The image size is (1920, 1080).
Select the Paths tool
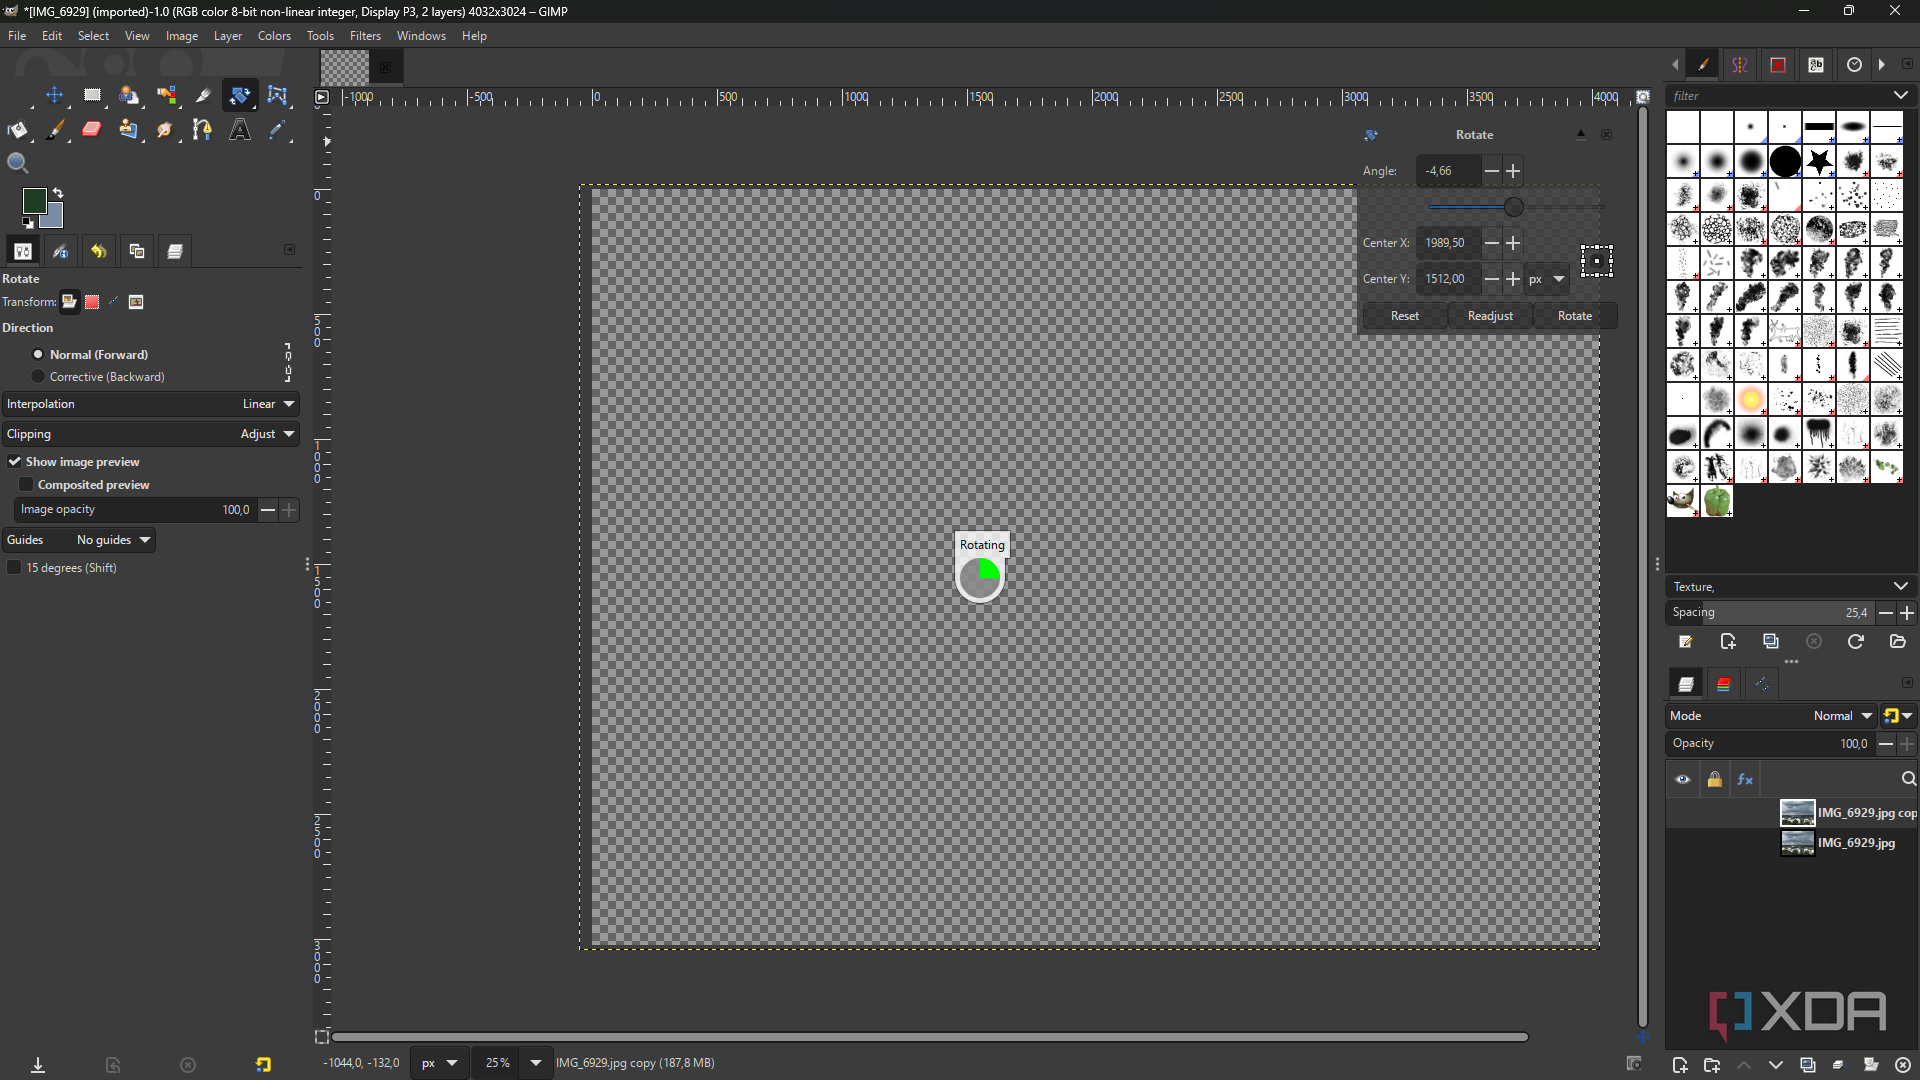(x=203, y=130)
